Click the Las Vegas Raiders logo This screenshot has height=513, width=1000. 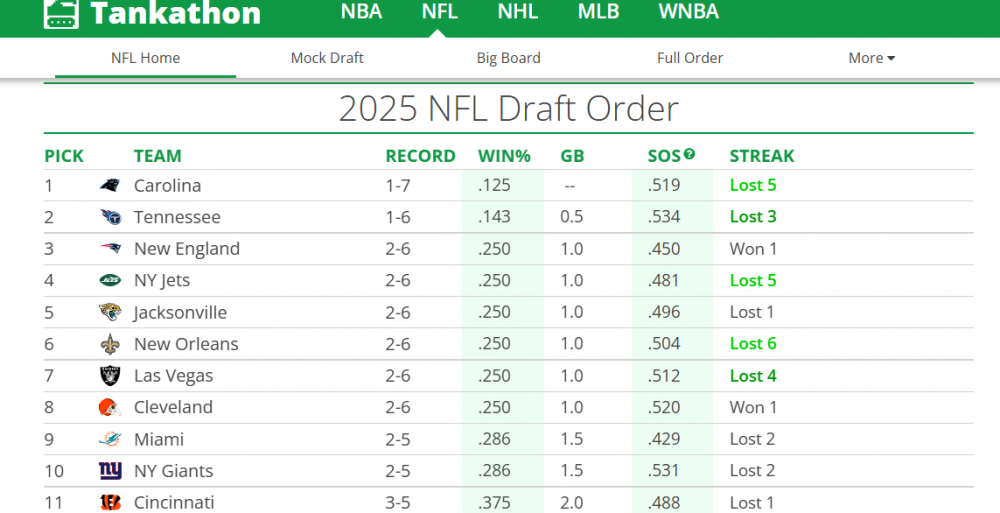110,376
